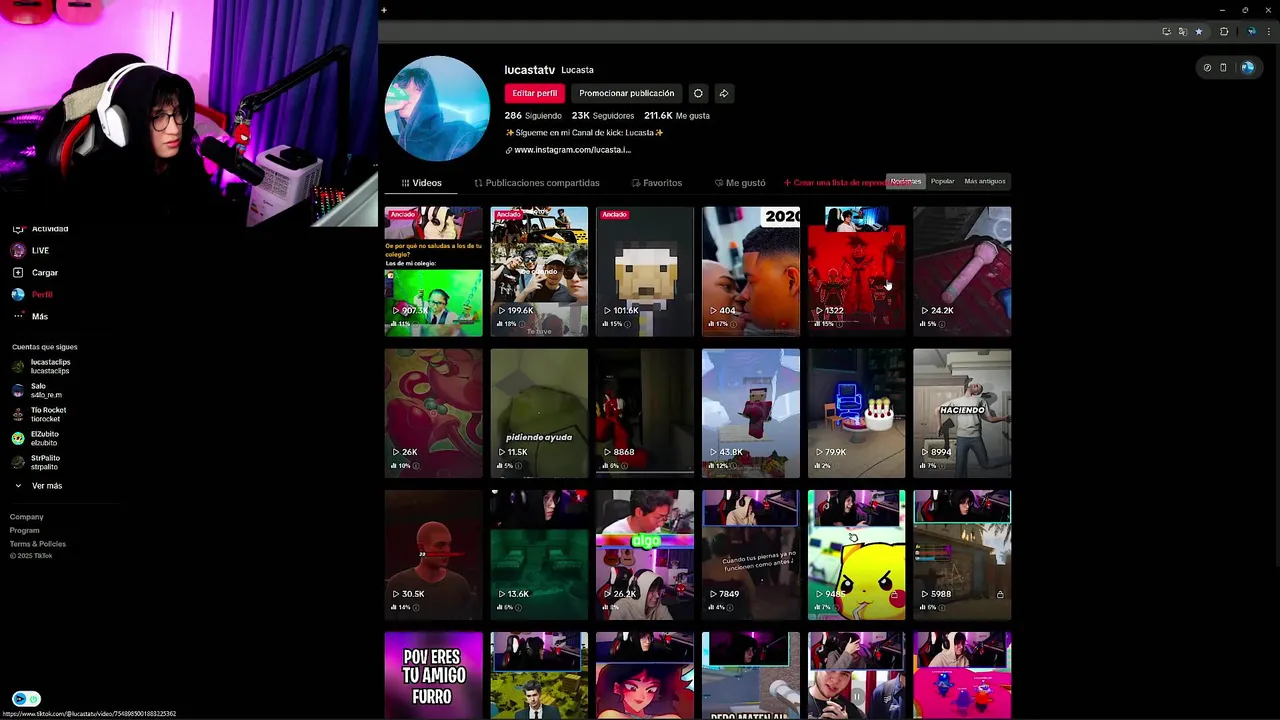Open the LIVE icon in the sidebar
The image size is (1280, 720).
(18, 250)
